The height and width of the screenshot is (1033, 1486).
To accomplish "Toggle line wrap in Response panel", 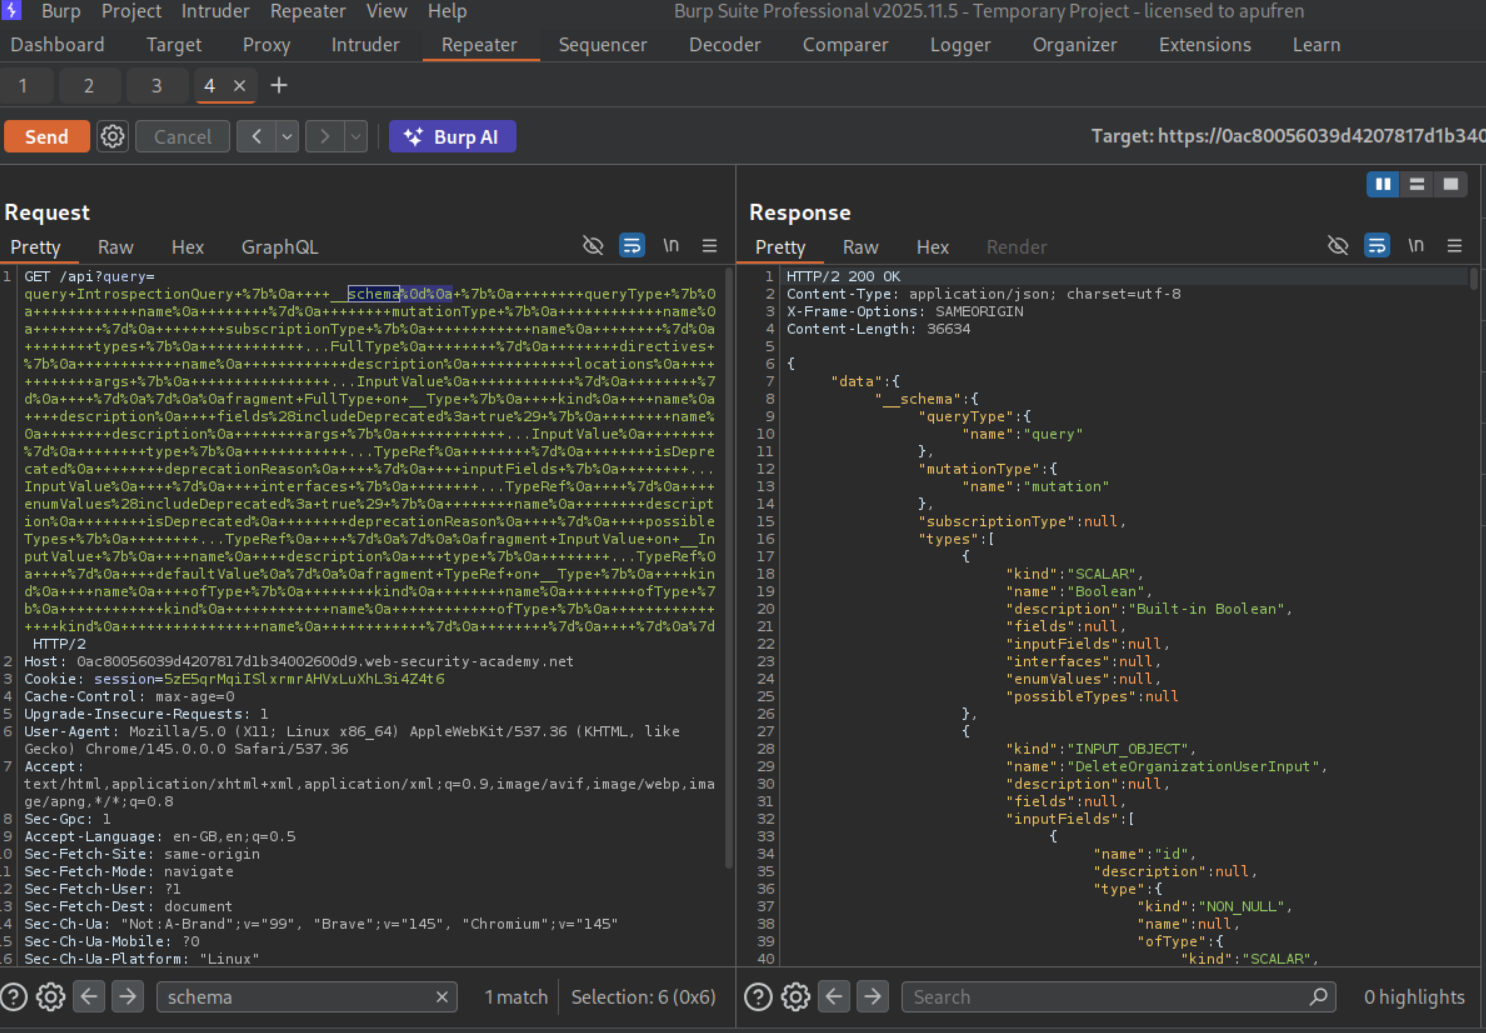I will [x=1377, y=246].
